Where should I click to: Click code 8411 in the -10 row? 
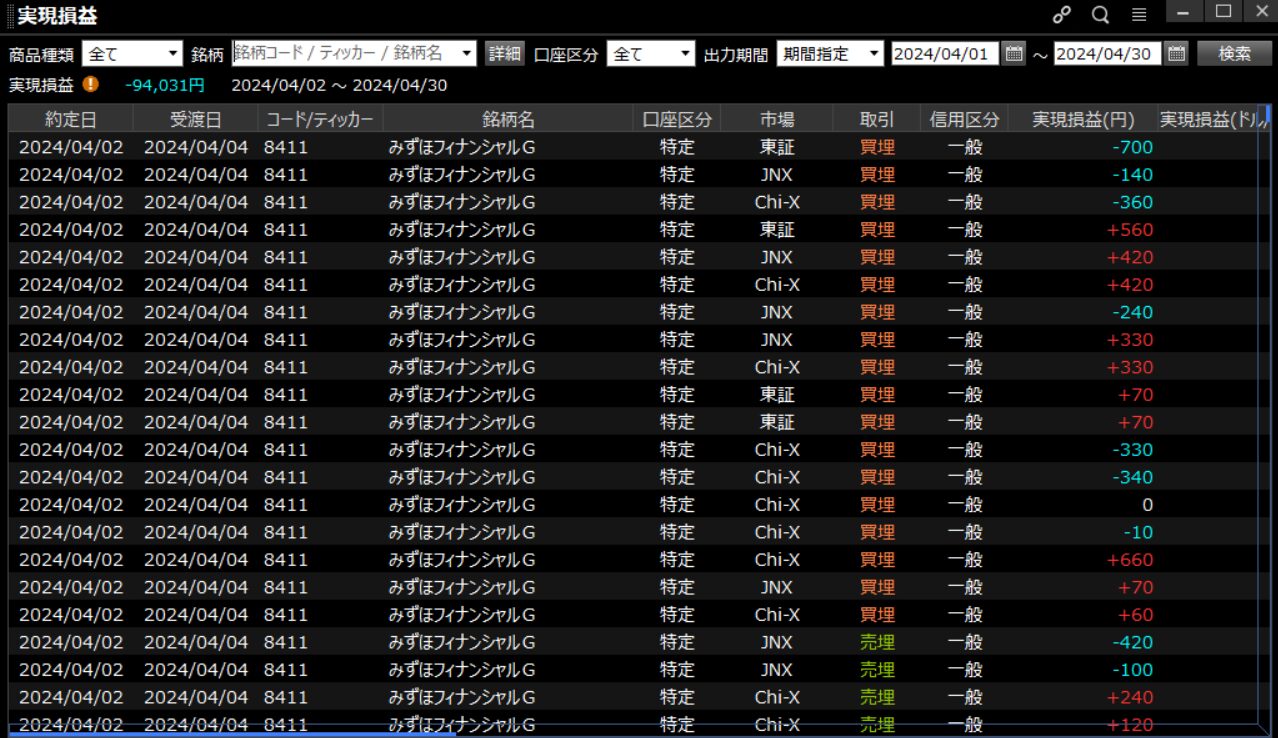click(x=286, y=532)
